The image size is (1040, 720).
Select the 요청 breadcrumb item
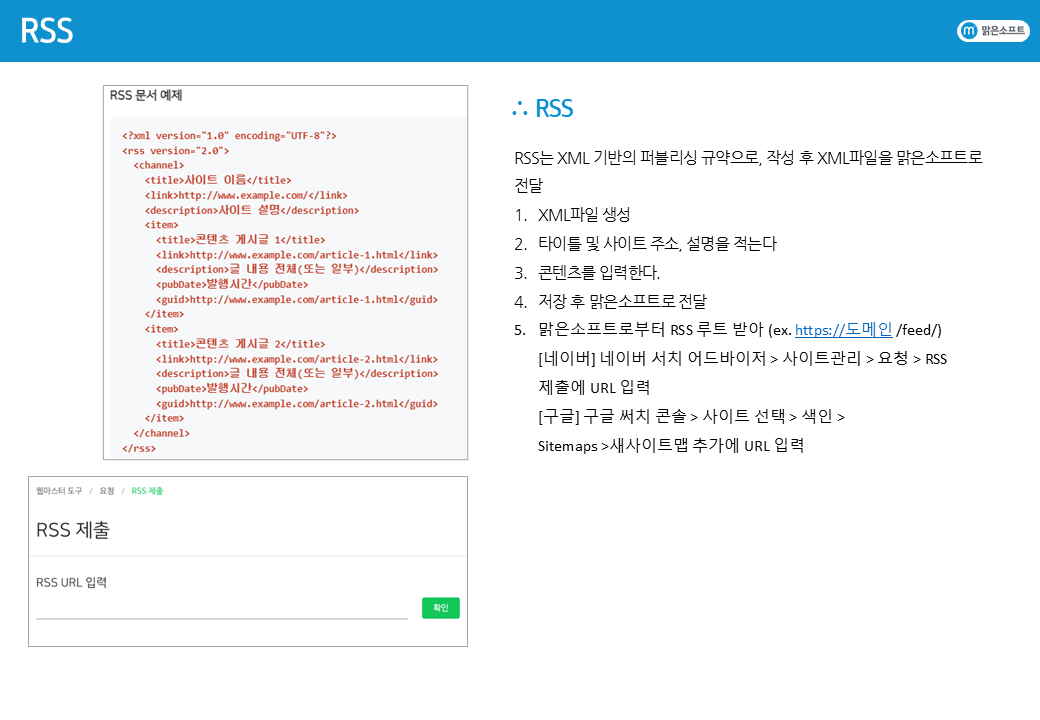coord(106,491)
